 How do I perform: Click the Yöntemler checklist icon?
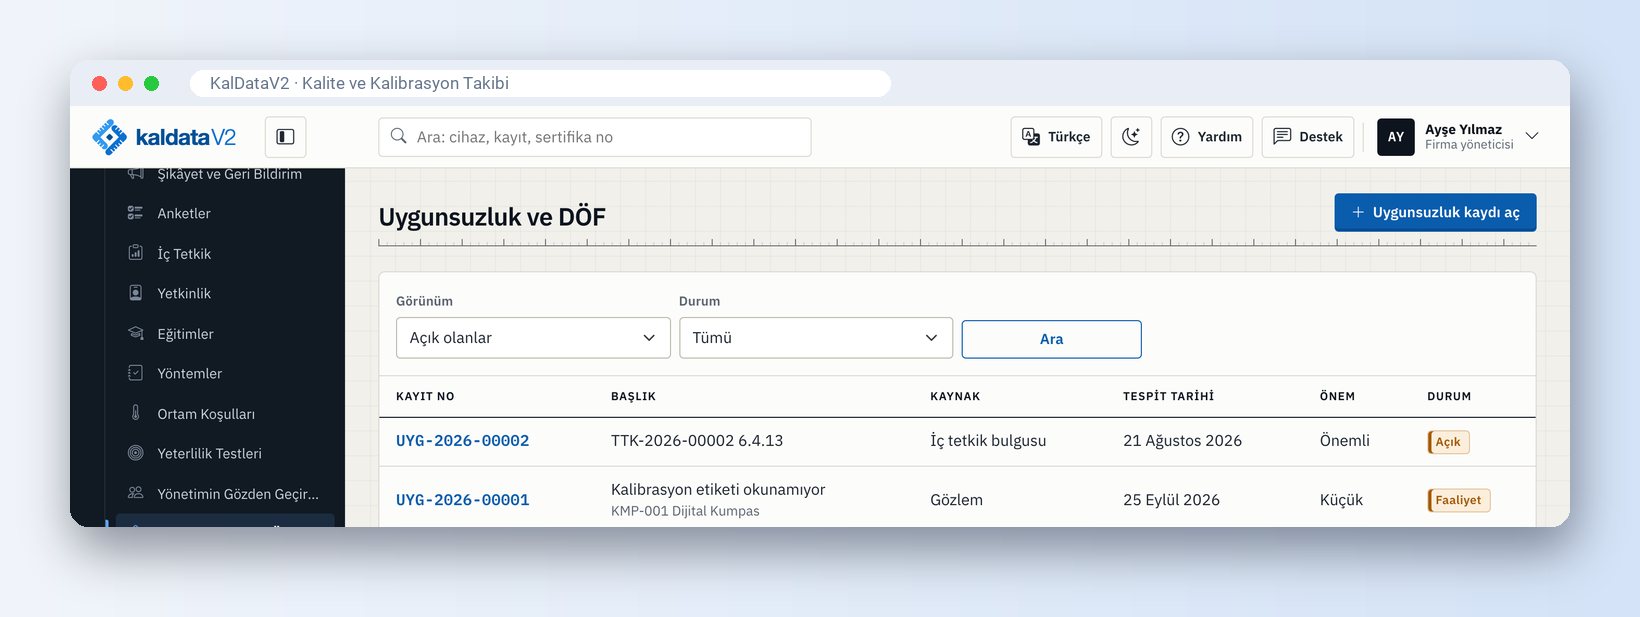pyautogui.click(x=135, y=372)
